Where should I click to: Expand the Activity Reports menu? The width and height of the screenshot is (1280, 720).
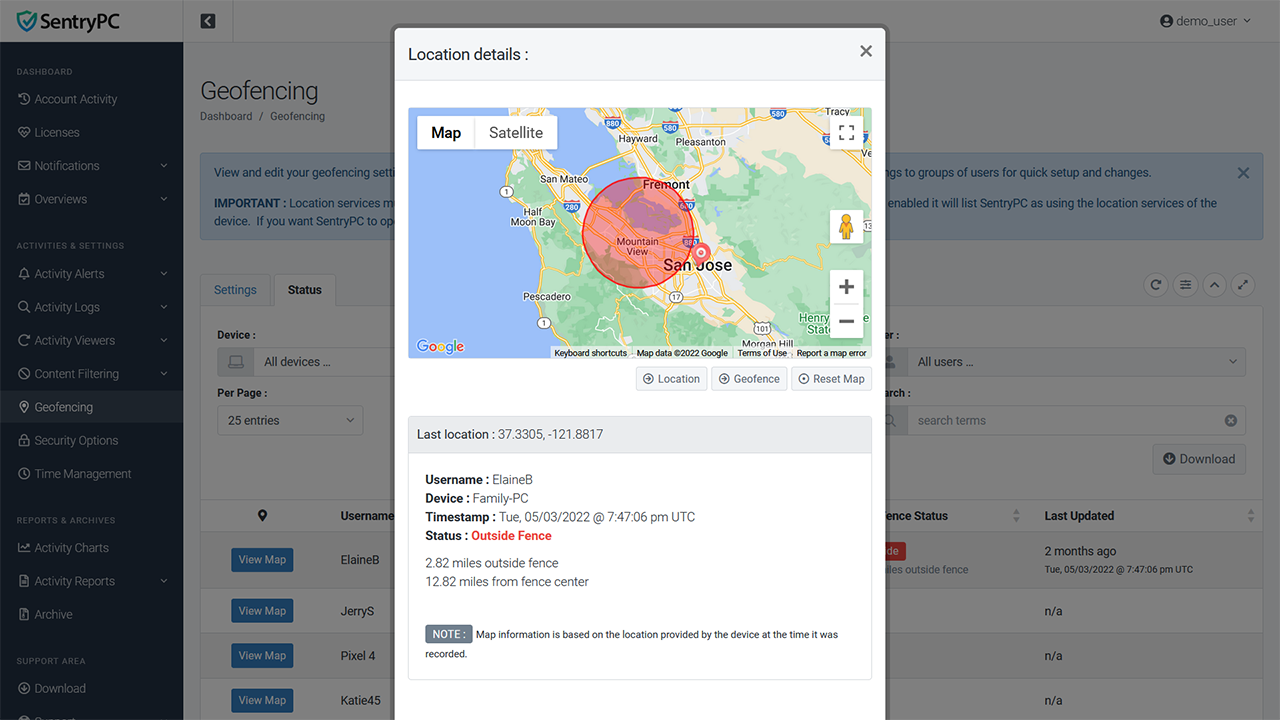92,581
